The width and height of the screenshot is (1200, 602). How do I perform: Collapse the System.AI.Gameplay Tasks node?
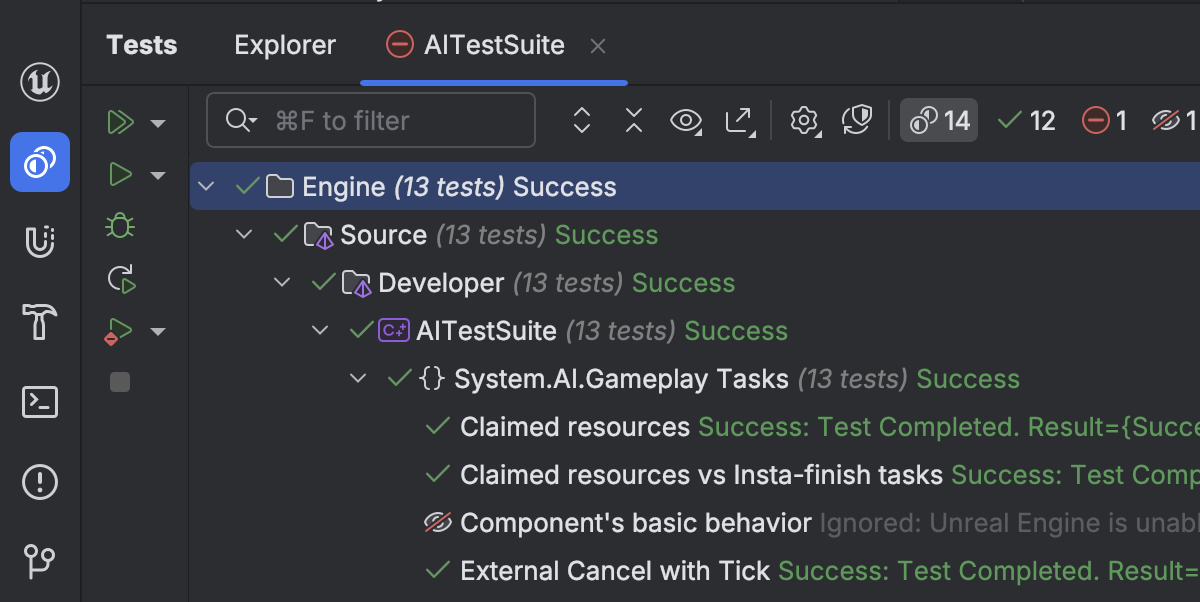click(x=358, y=379)
